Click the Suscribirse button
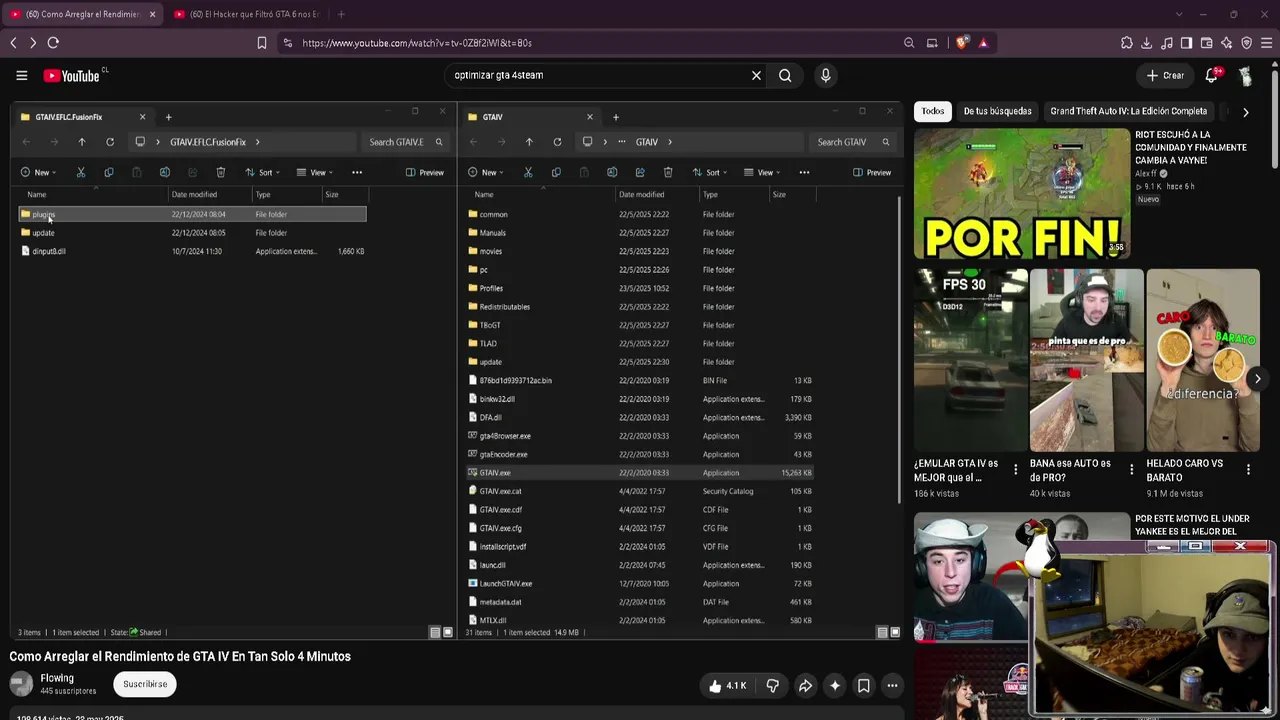 pos(145,684)
